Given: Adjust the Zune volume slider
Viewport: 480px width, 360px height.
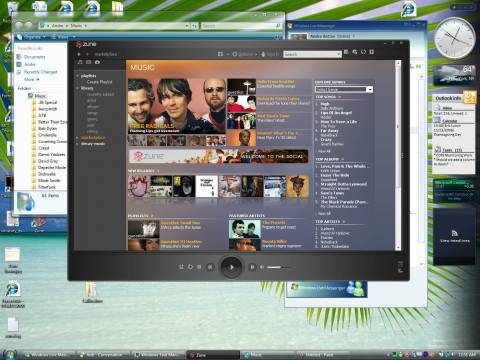Looking at the screenshot, I should (x=278, y=267).
